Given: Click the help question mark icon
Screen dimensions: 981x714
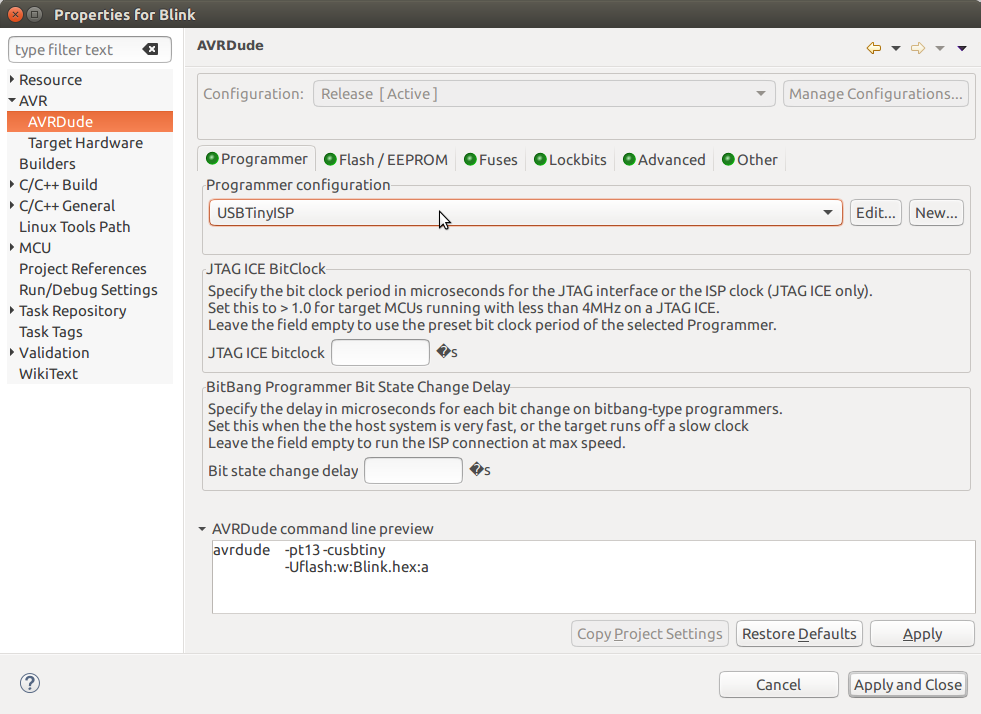Looking at the screenshot, I should pyautogui.click(x=29, y=683).
